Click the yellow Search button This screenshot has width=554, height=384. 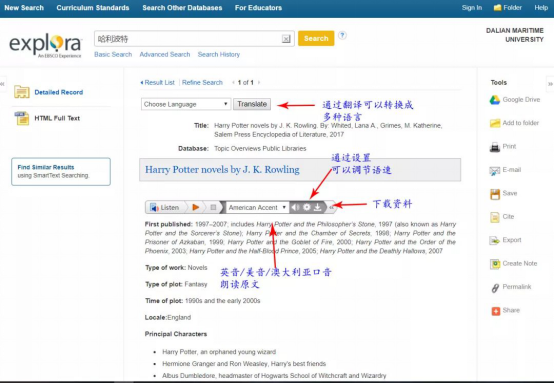pos(316,39)
